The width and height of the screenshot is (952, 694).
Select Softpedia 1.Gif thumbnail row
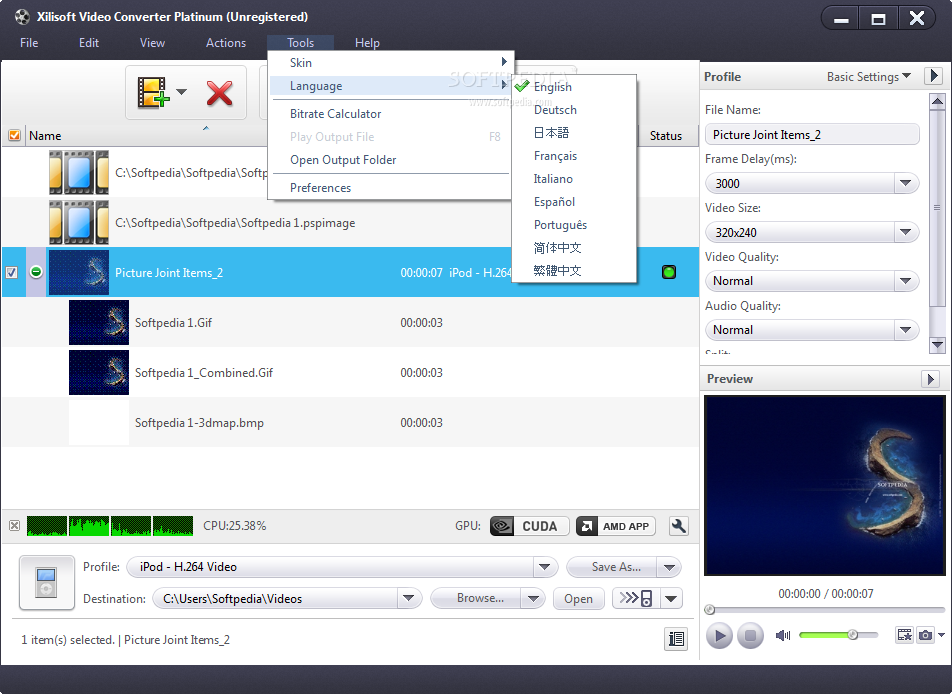click(350, 322)
